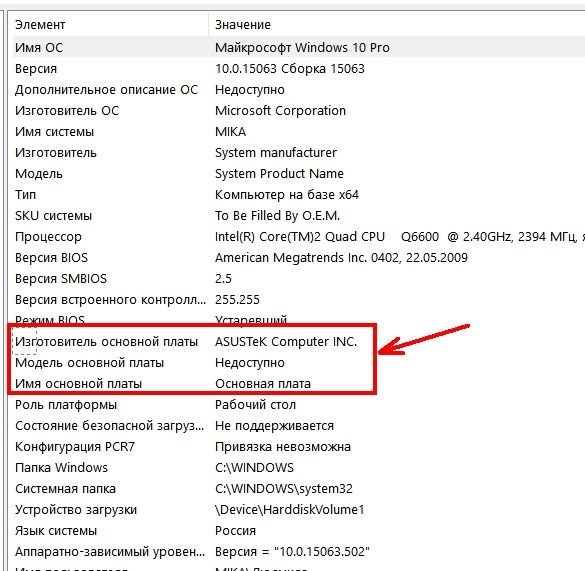
Task: Select the 'Язык системы' Россия row
Action: click(x=298, y=530)
